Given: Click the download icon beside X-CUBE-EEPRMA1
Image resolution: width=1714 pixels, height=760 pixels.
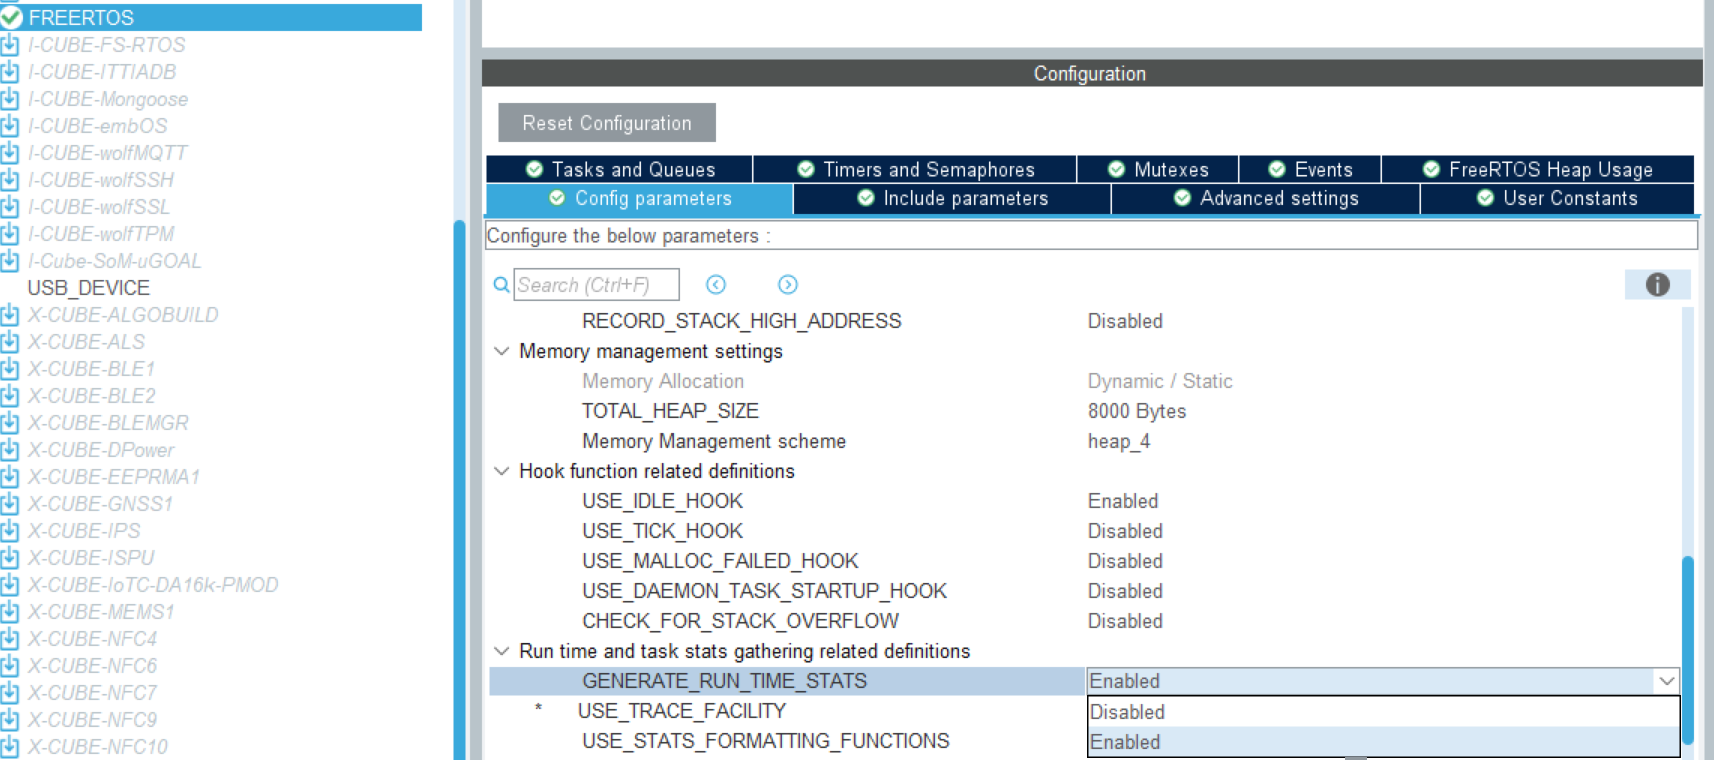Looking at the screenshot, I should [10, 477].
